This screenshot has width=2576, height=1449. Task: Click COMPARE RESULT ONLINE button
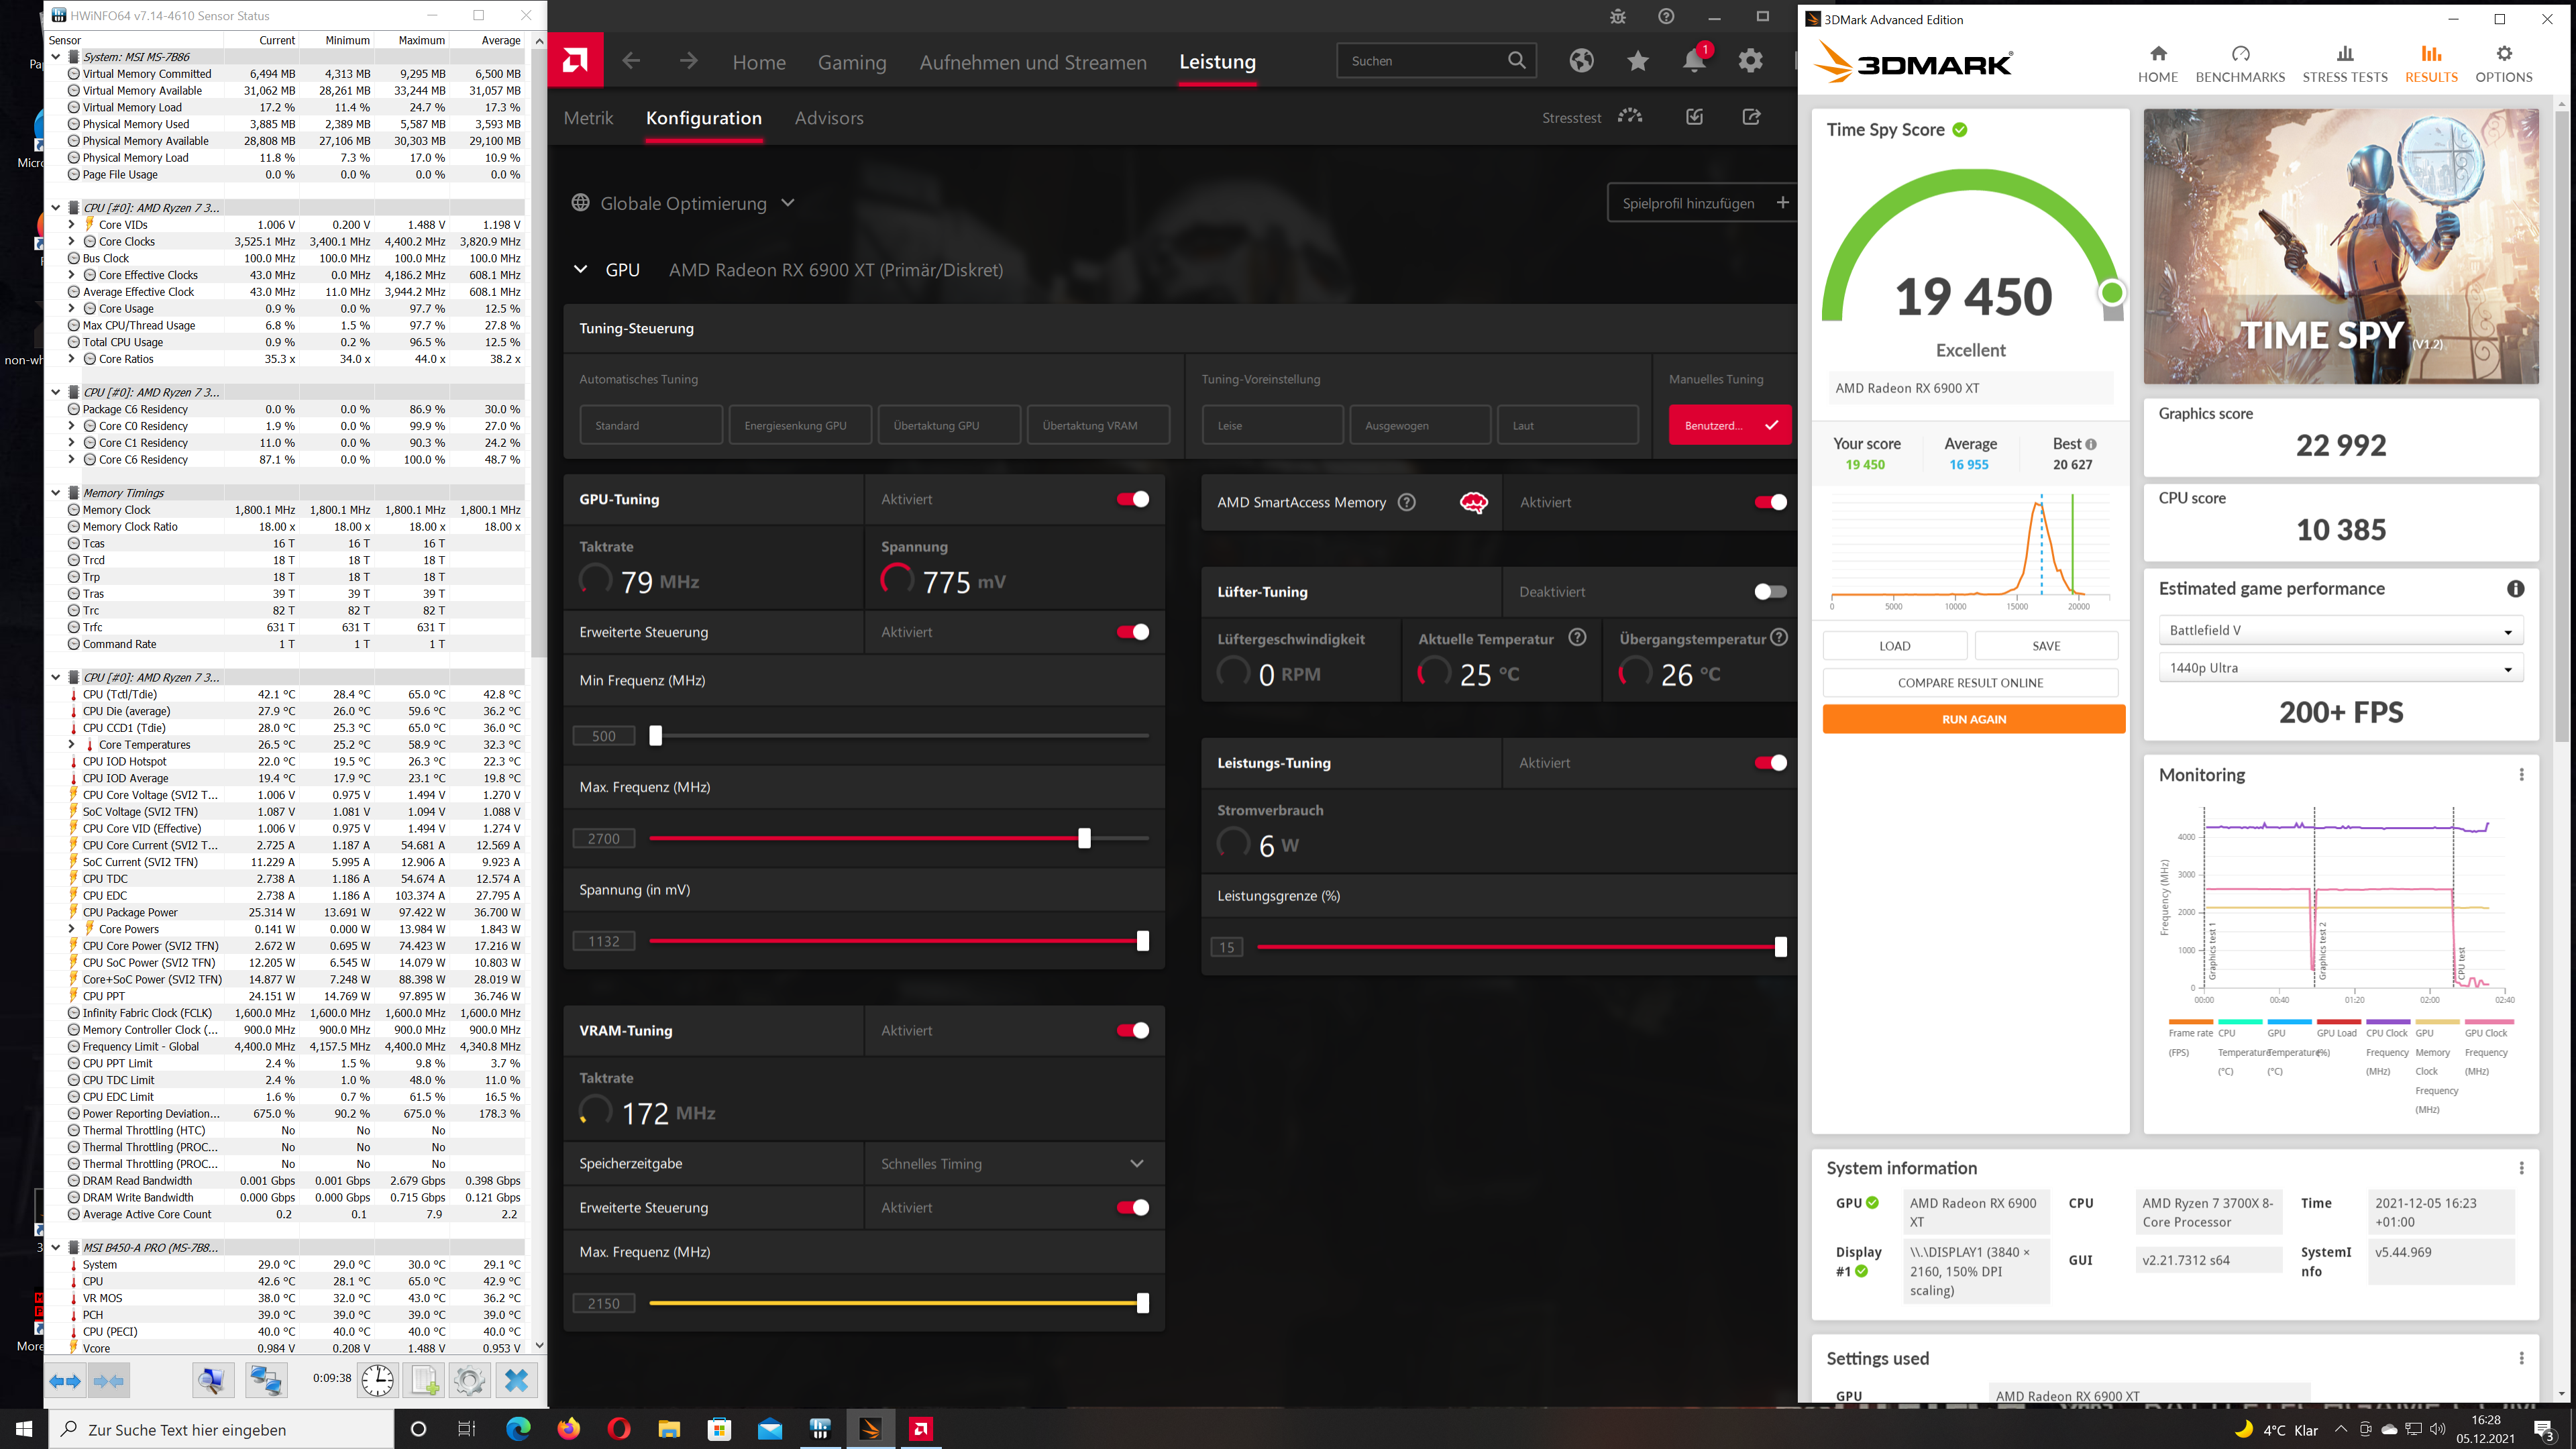click(1970, 682)
